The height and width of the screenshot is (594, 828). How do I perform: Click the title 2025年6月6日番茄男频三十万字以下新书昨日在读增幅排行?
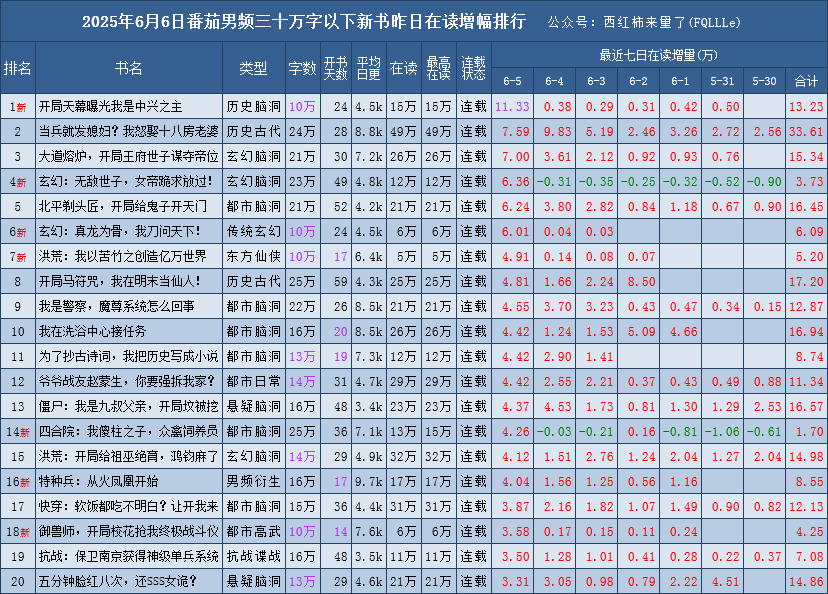click(x=304, y=22)
